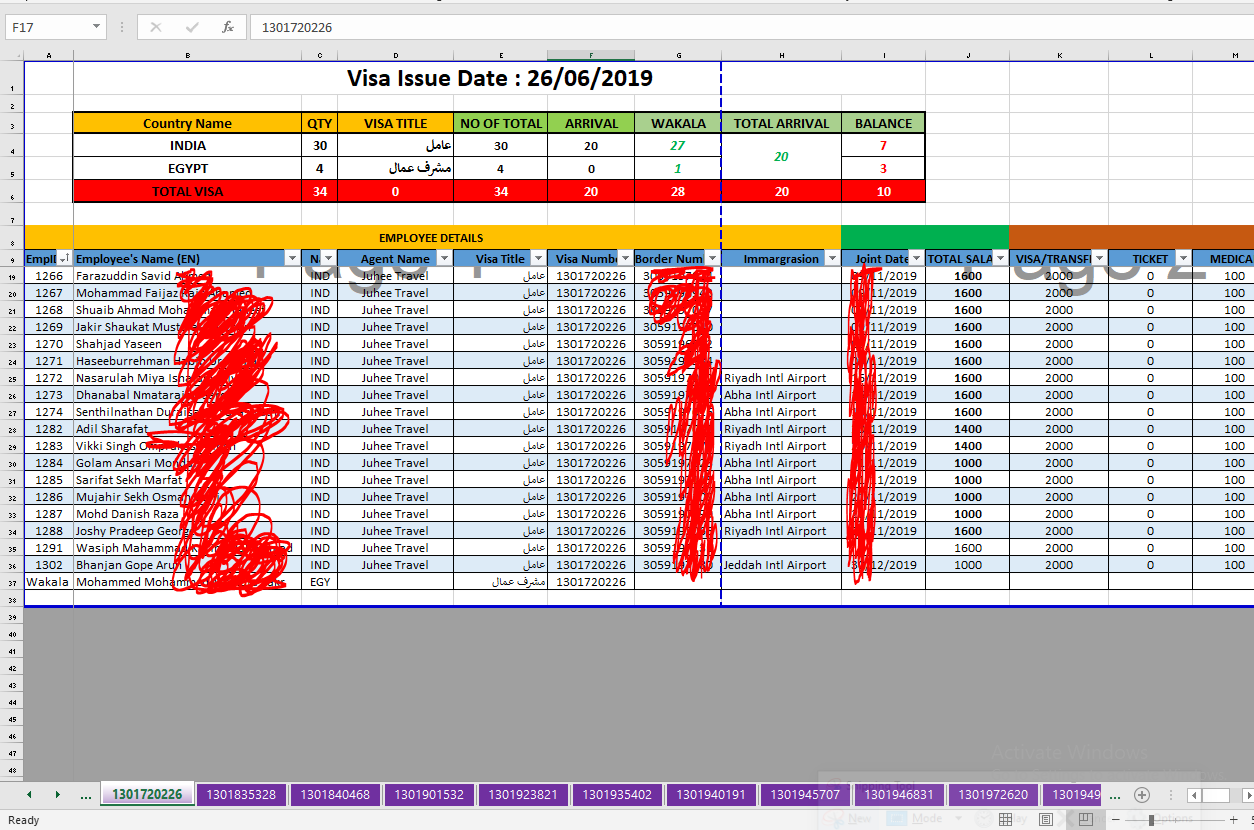Click employee ID cell 1266
This screenshot has width=1254, height=830.
pyautogui.click(x=49, y=276)
